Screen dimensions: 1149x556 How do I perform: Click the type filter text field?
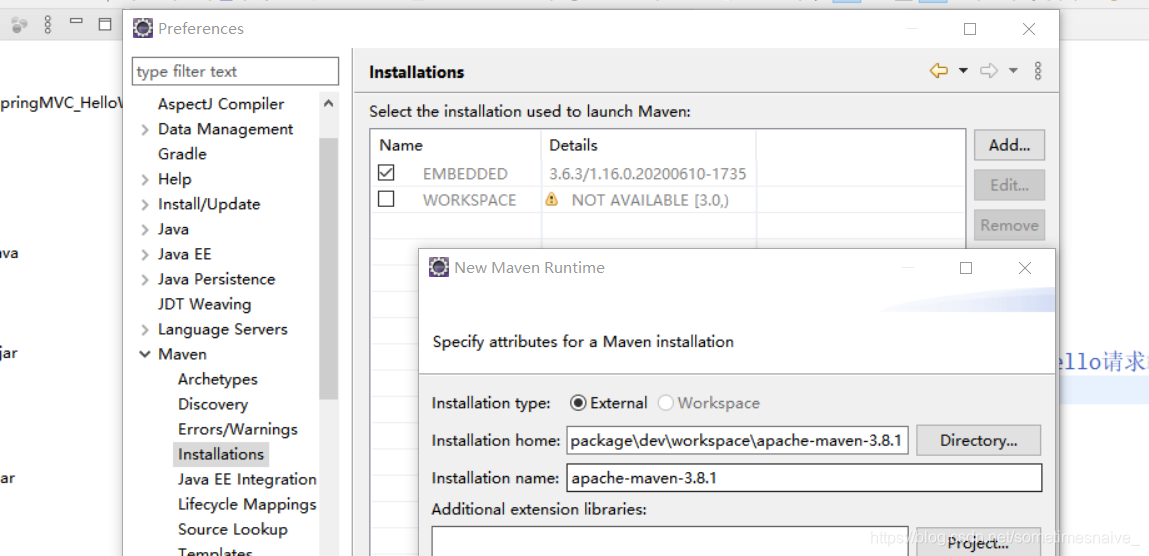[235, 71]
